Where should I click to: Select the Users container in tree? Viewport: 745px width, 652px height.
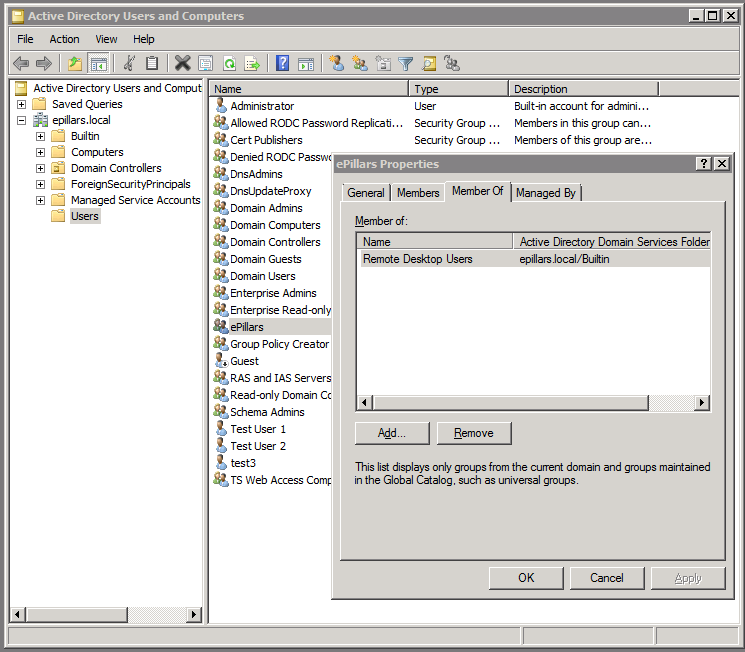pos(85,216)
